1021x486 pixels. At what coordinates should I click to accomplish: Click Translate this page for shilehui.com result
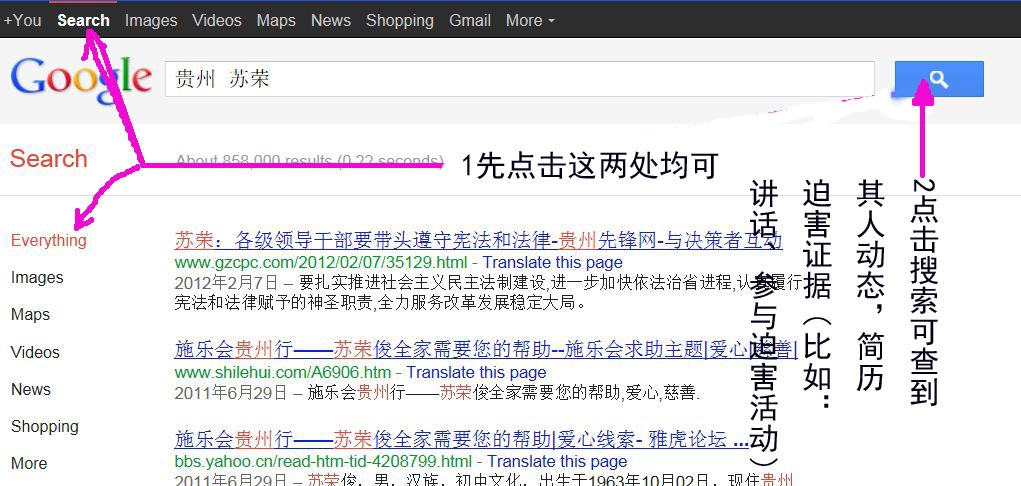pos(476,372)
